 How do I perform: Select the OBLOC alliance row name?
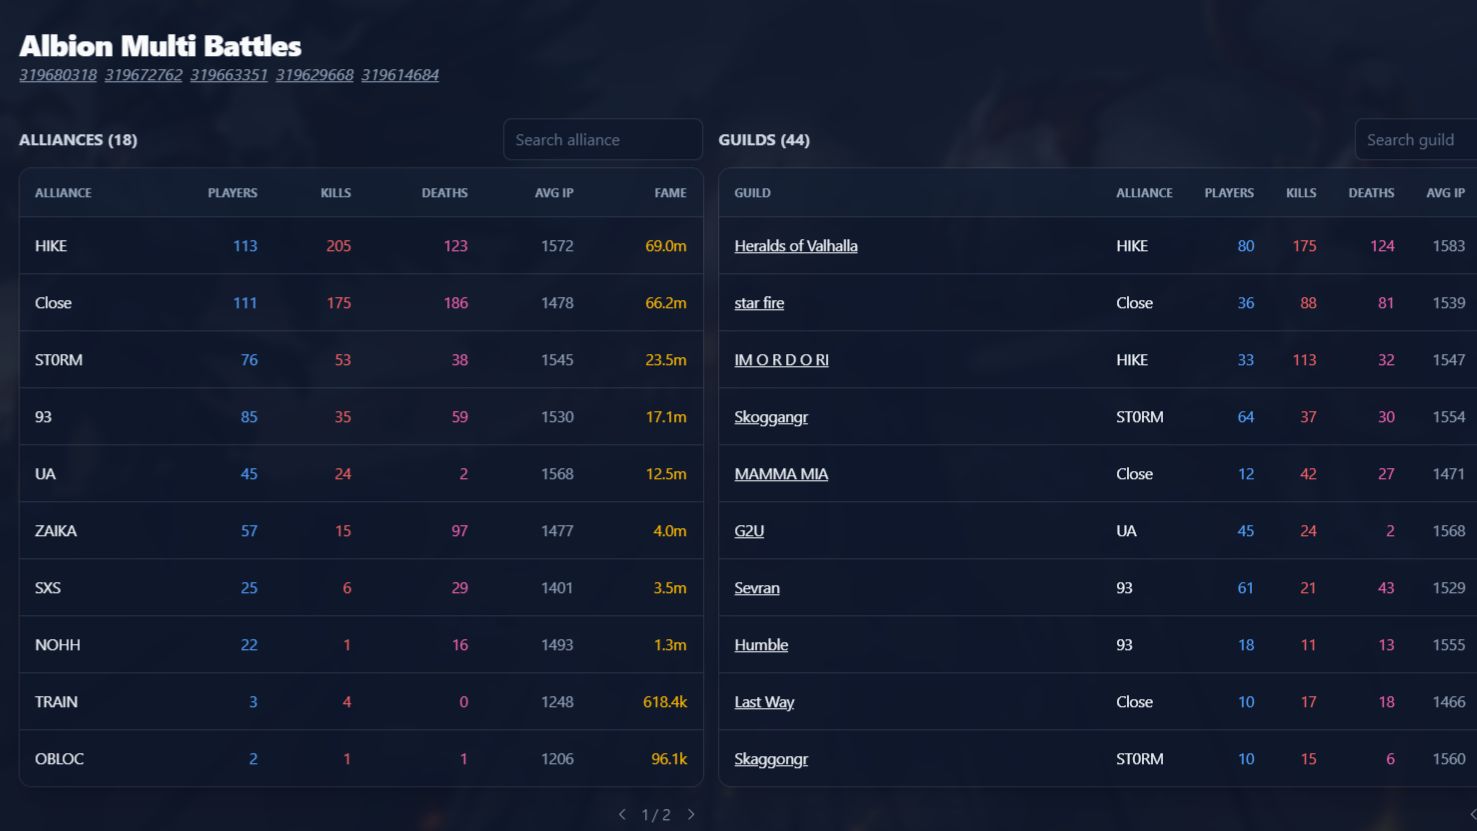tap(59, 759)
